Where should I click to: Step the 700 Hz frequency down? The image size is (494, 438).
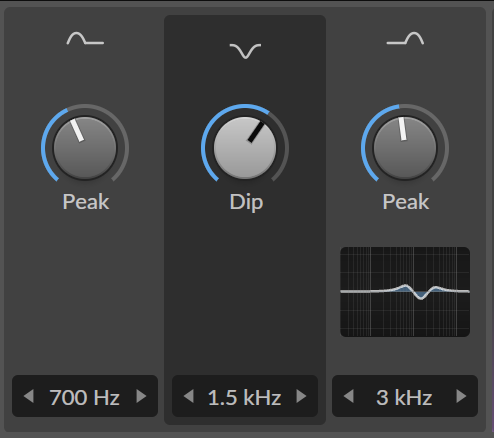(x=29, y=396)
